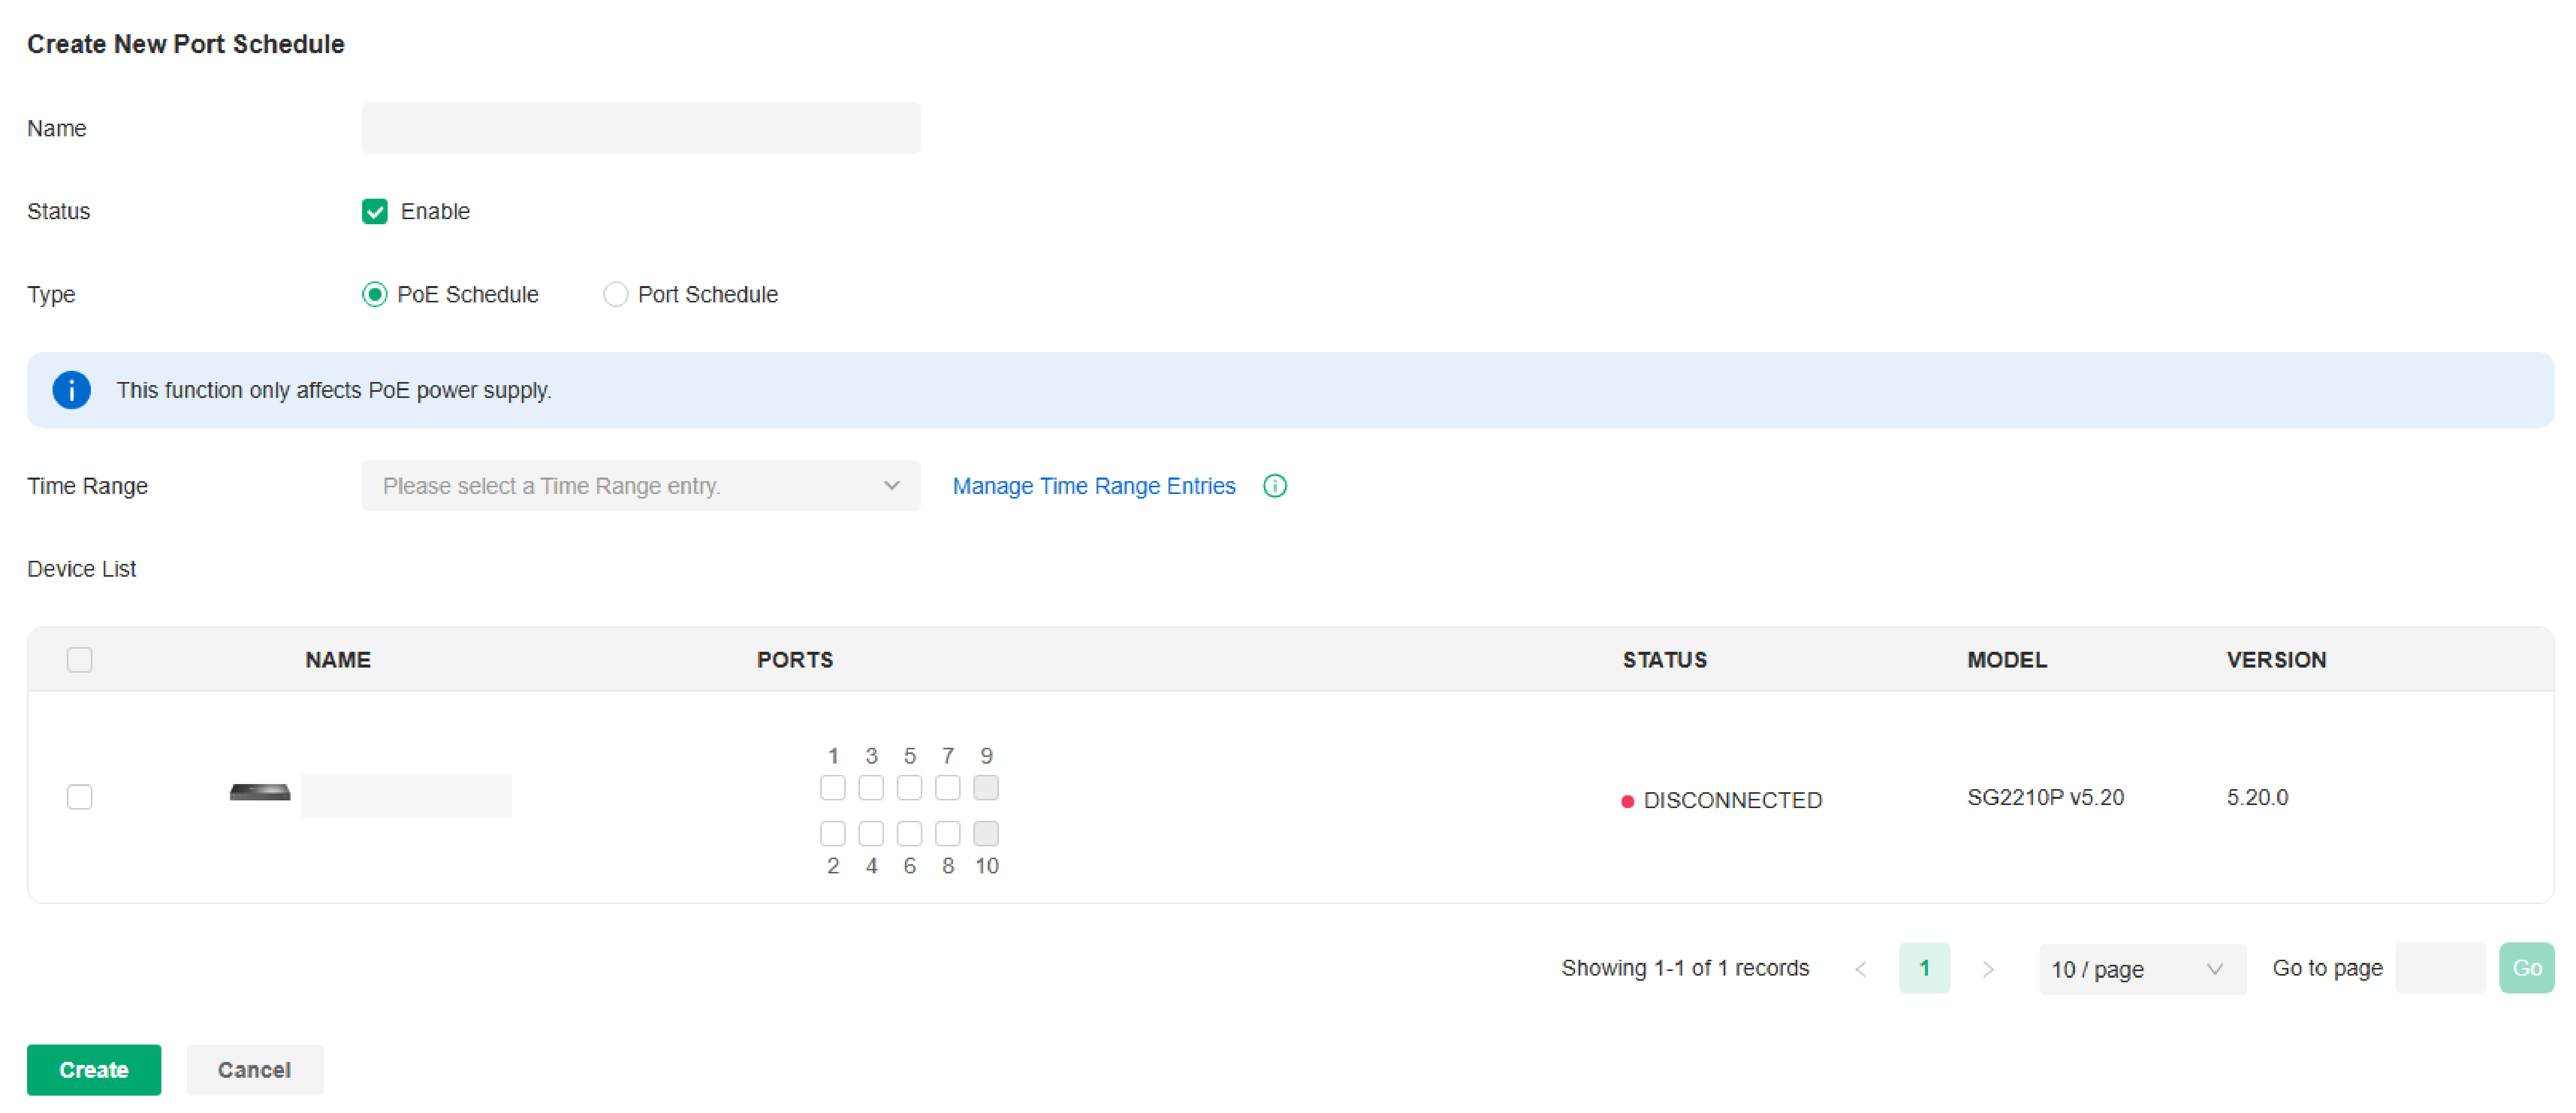The image size is (2576, 1113).
Task: Choose the PoE Schedule radio option
Action: 374,295
